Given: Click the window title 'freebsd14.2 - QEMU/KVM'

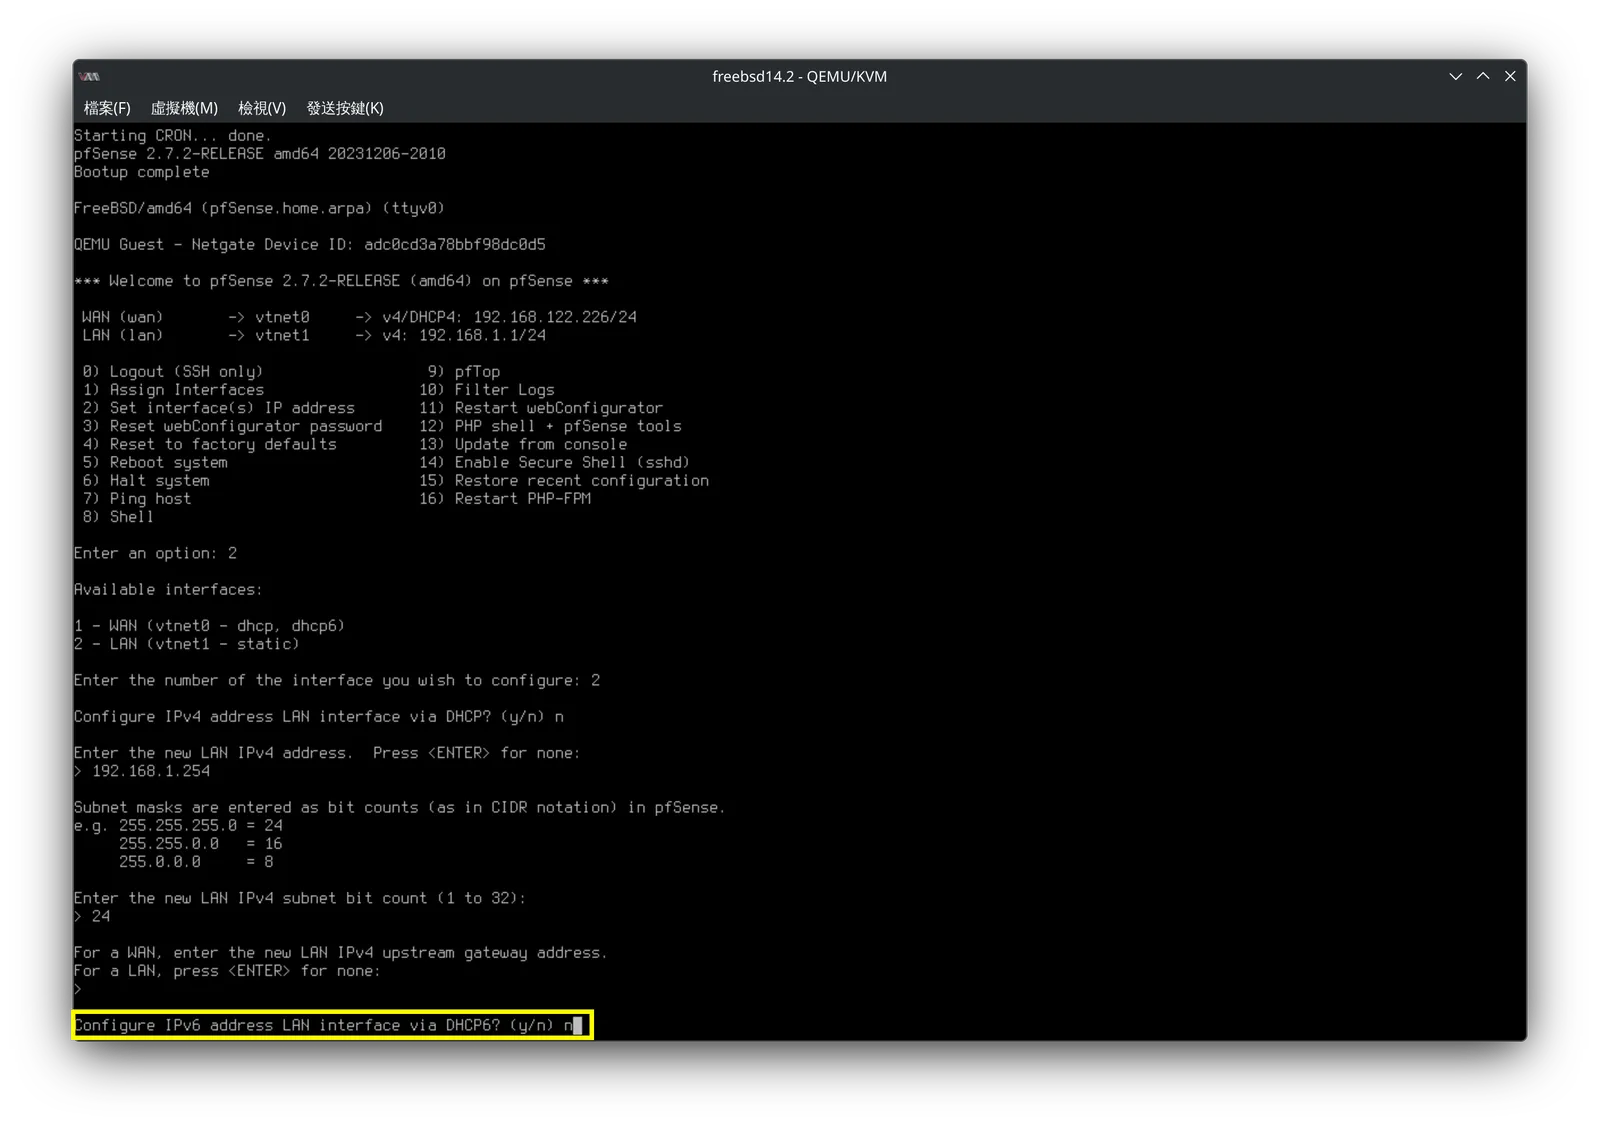Looking at the screenshot, I should coord(799,76).
